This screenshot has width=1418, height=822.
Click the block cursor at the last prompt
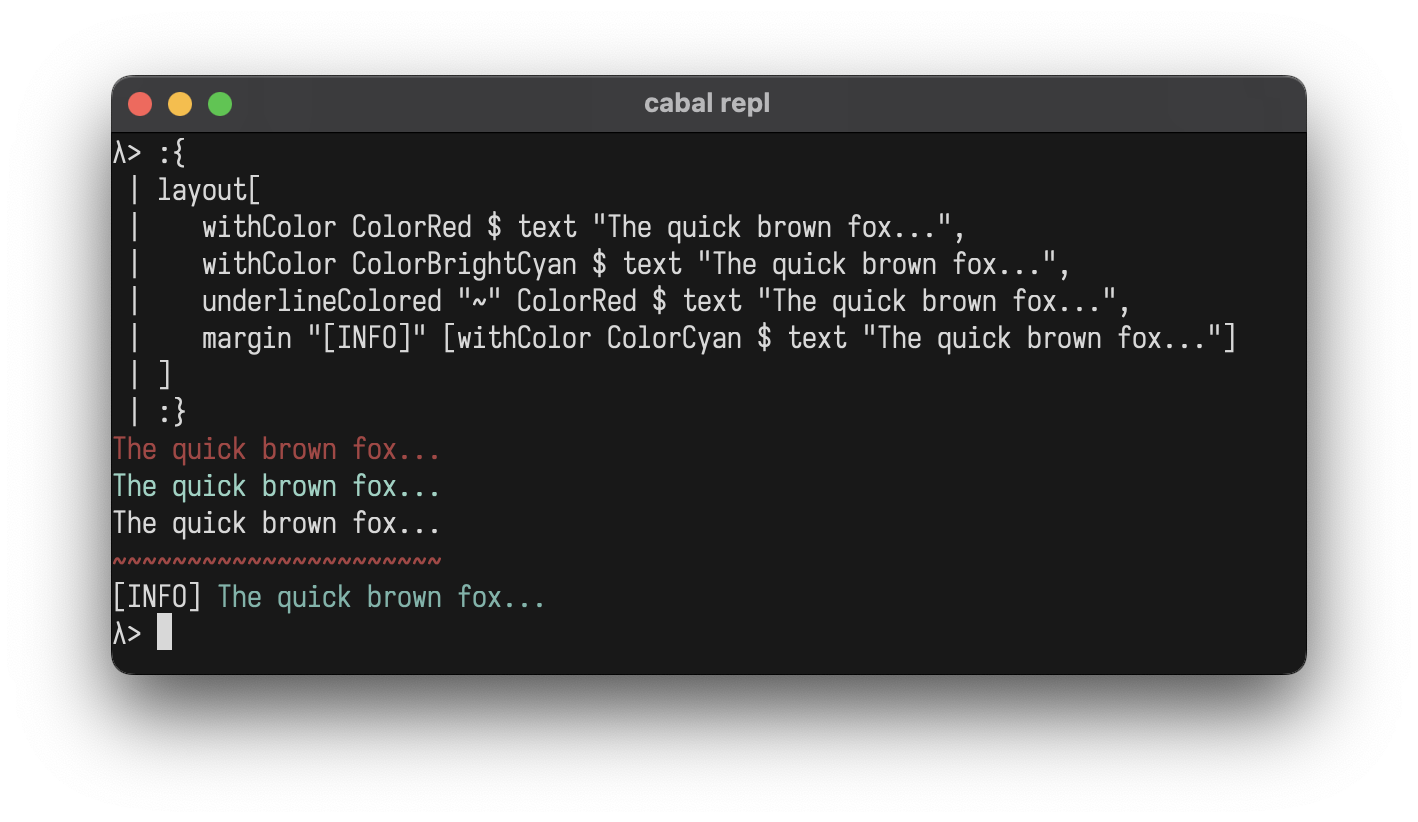165,633
